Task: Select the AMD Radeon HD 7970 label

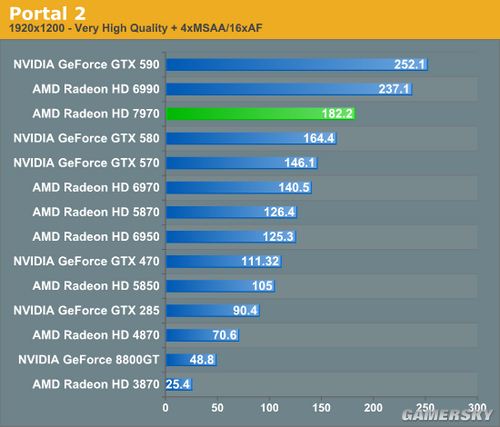Action: coord(96,114)
